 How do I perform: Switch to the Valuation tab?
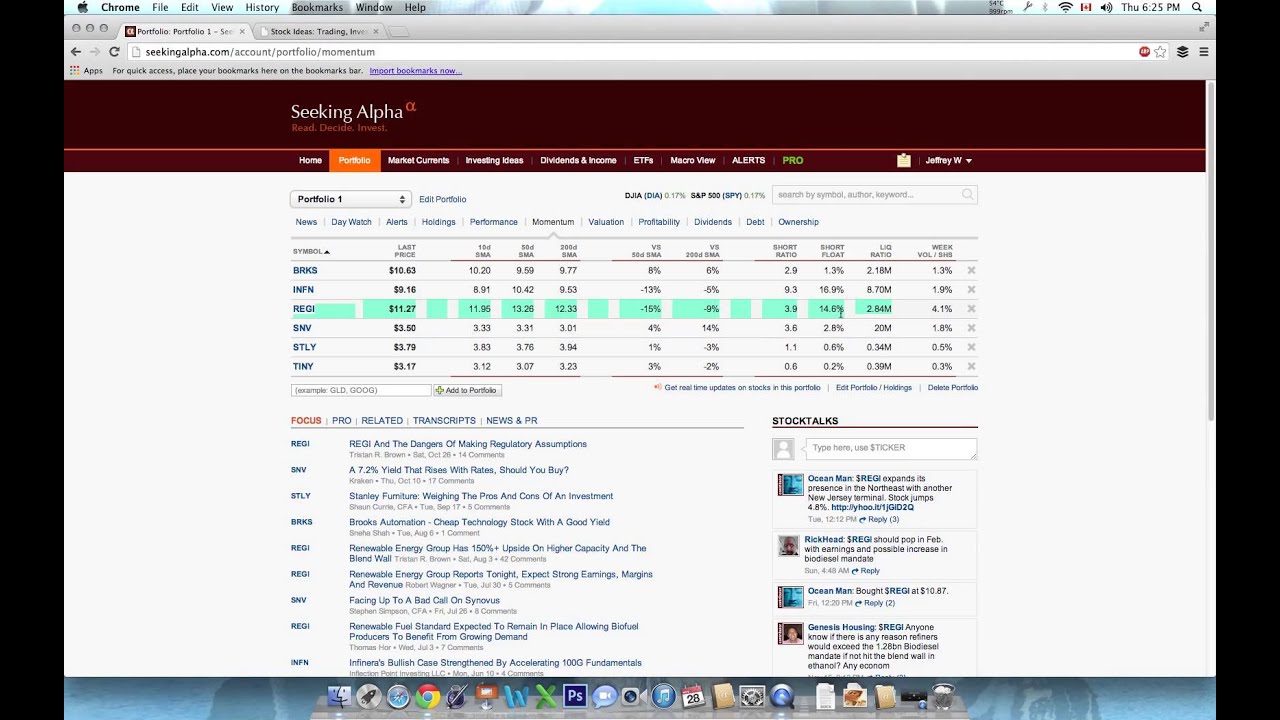pyautogui.click(x=606, y=222)
